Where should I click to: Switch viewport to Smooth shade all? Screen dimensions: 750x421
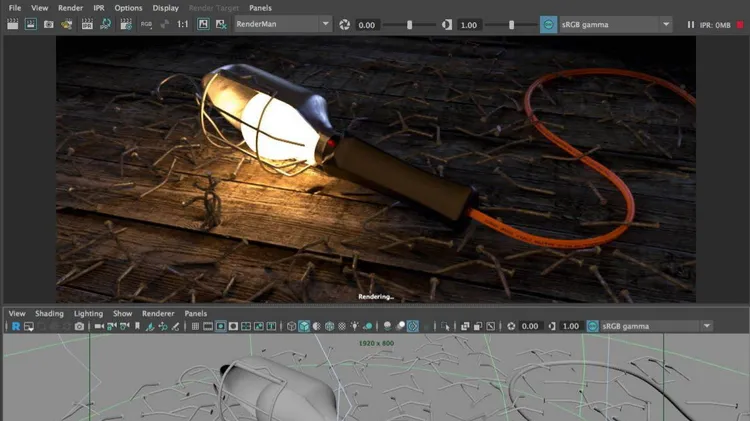tap(304, 326)
